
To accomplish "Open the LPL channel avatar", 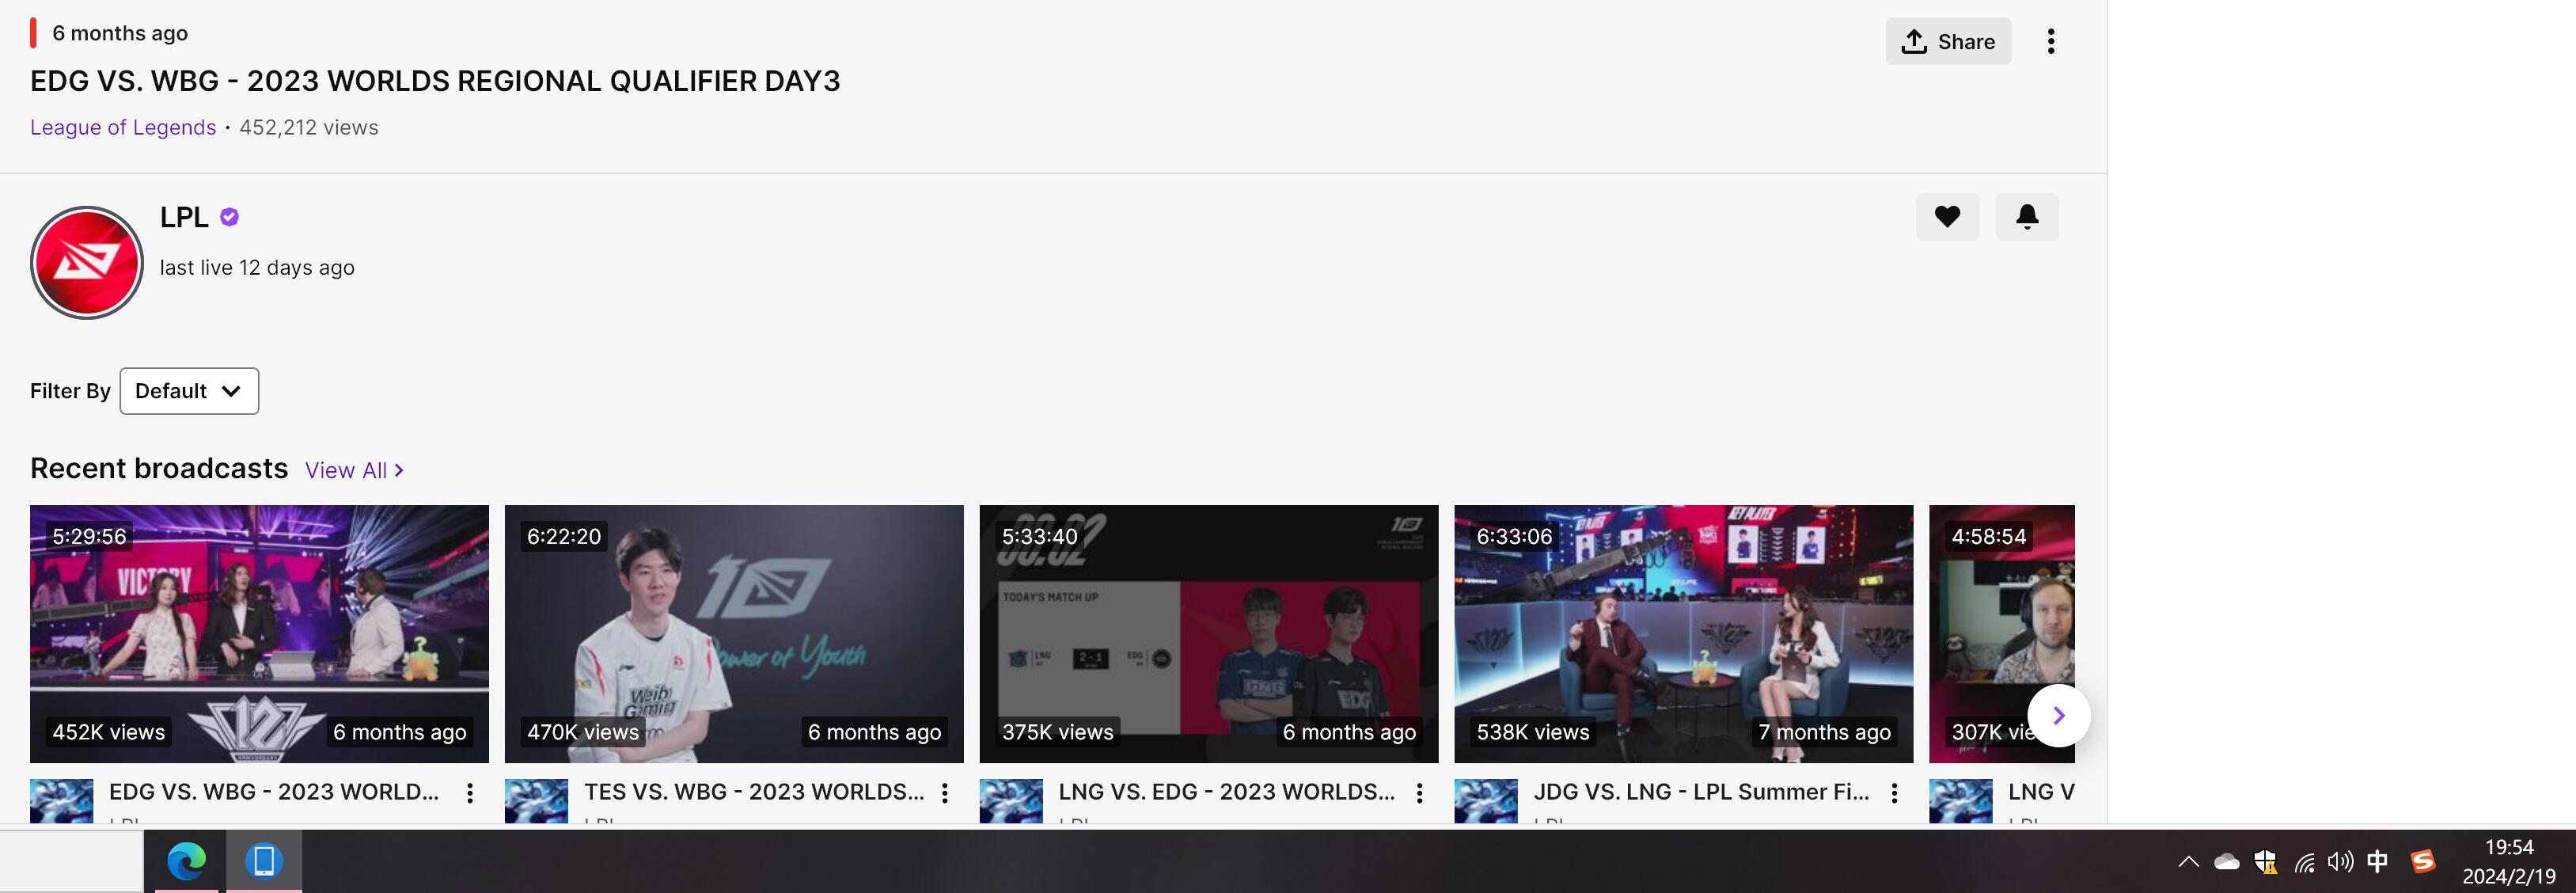I will click(x=87, y=263).
